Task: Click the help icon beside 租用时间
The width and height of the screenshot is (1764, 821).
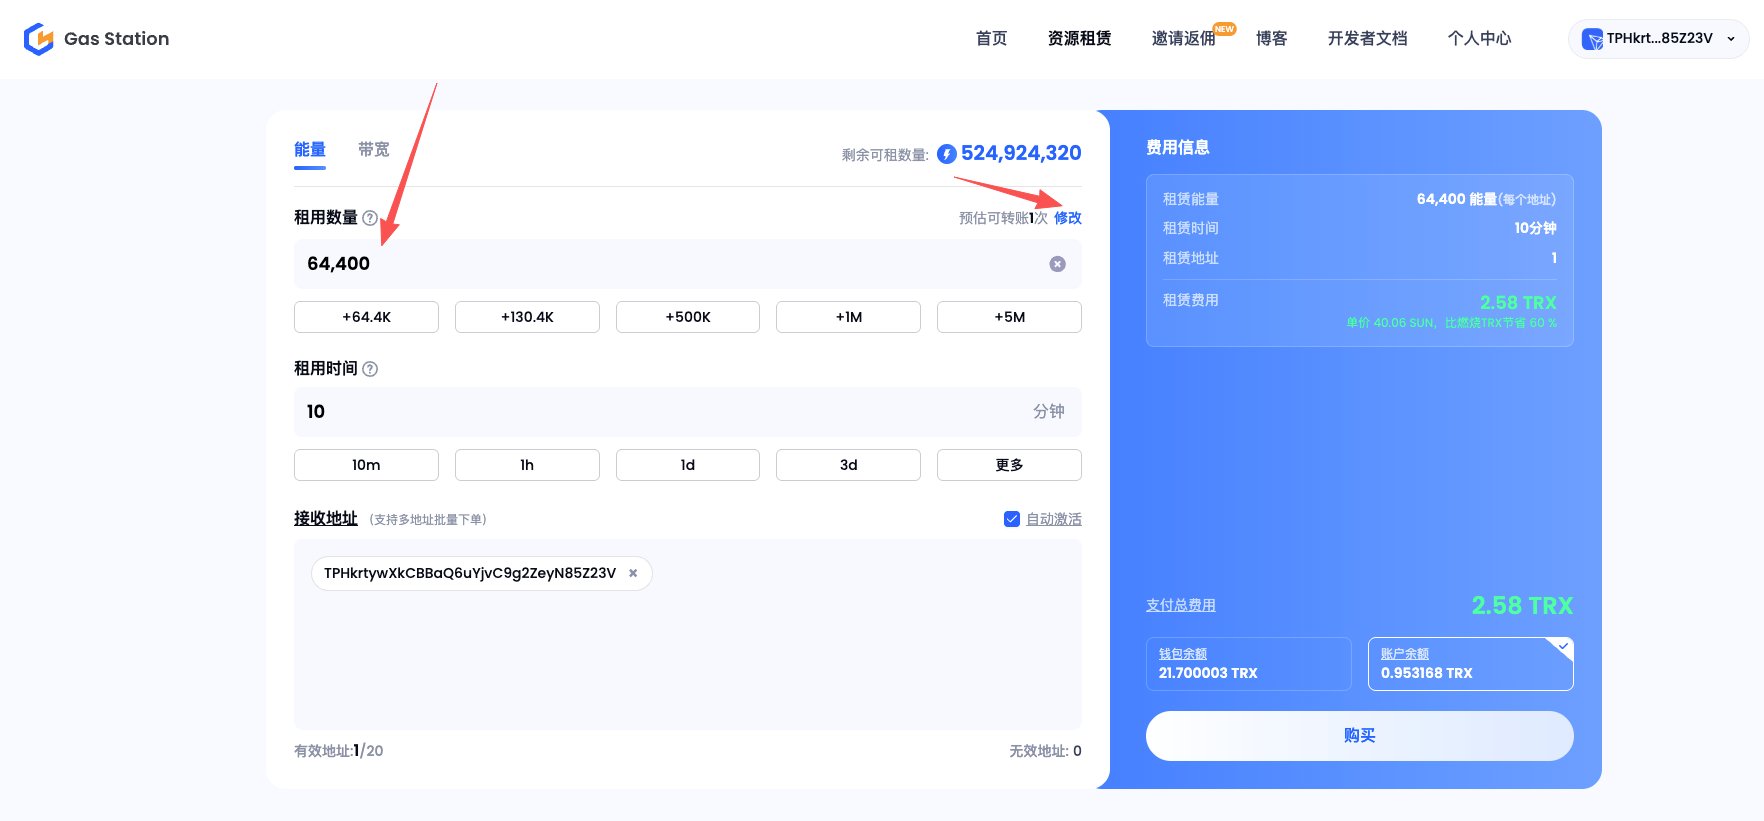Action: pos(370,369)
